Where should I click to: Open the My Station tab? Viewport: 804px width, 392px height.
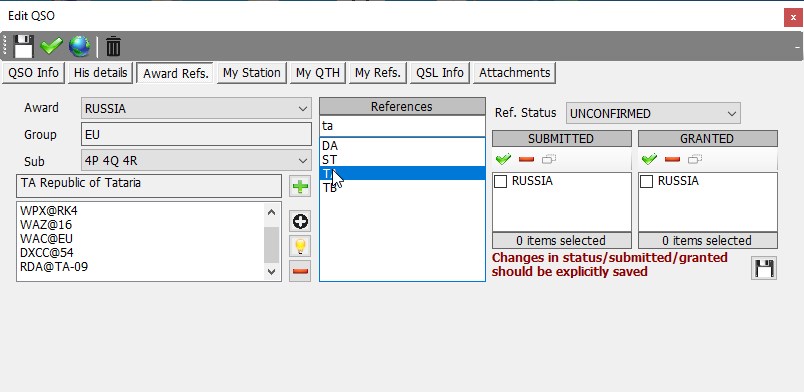tap(251, 73)
